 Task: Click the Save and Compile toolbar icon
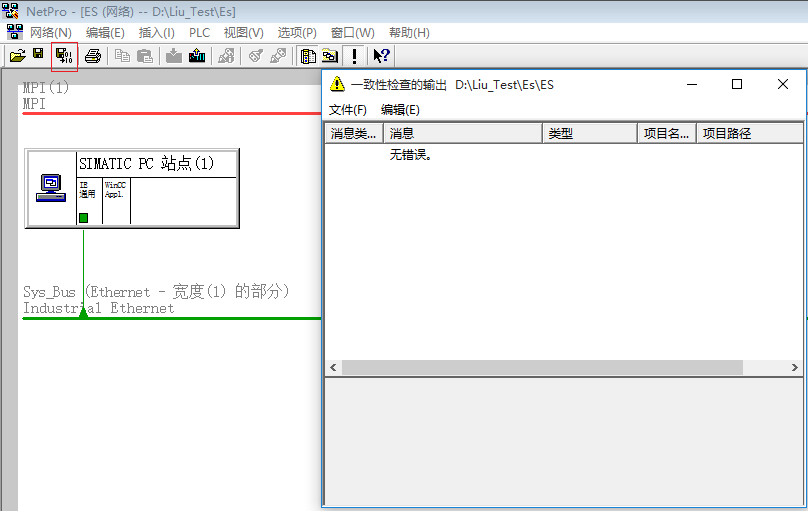[64, 56]
